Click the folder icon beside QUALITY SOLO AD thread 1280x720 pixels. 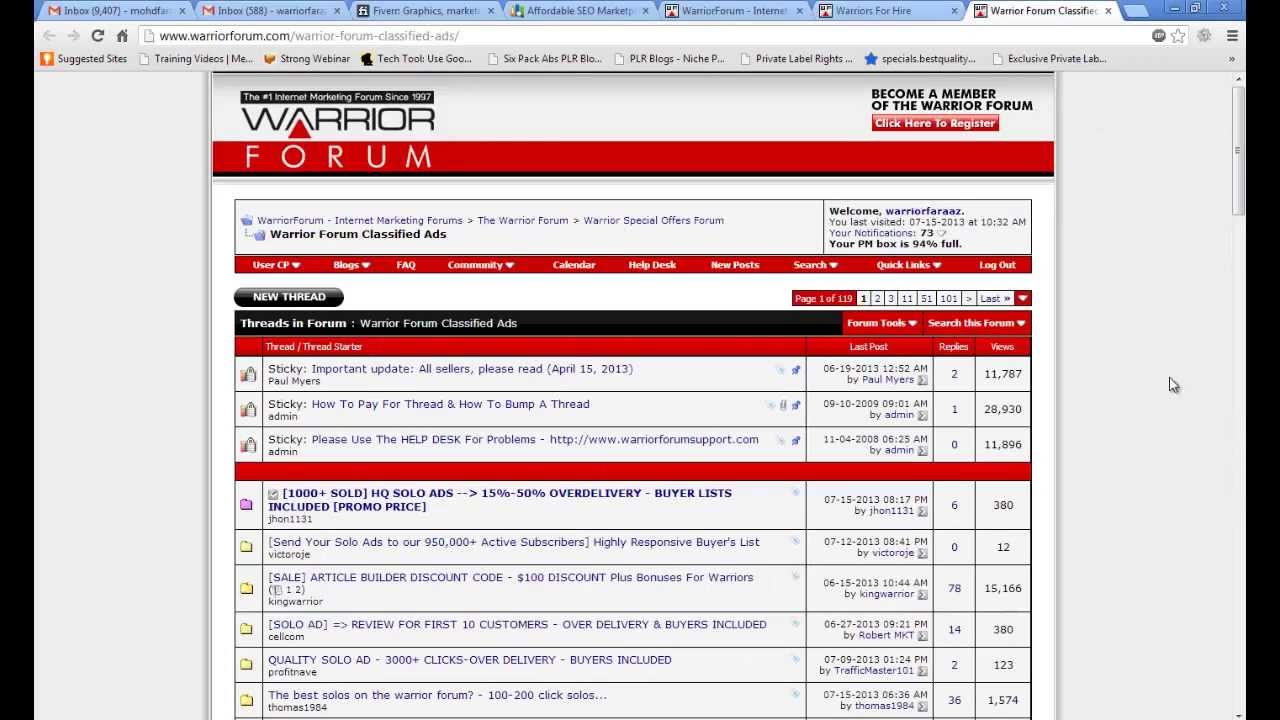click(x=246, y=665)
